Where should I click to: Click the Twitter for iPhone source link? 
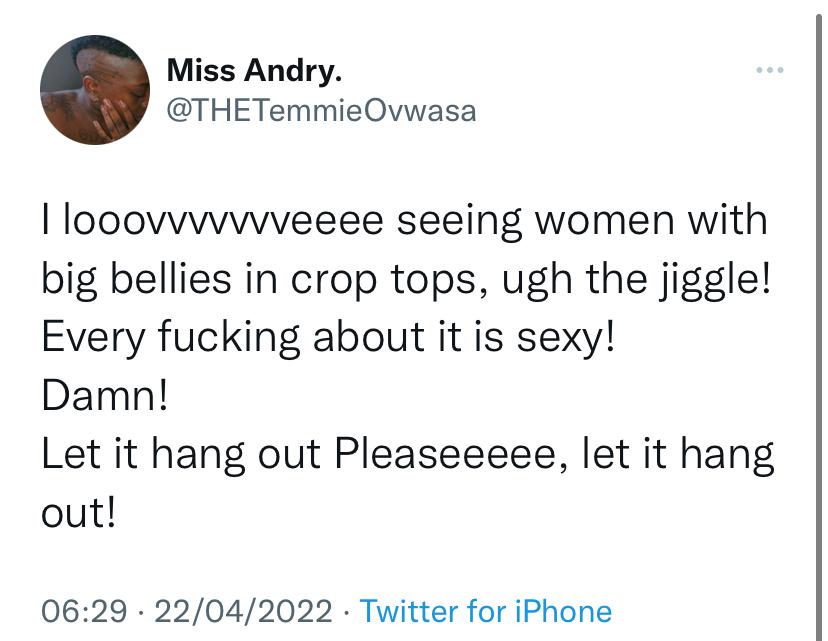click(x=486, y=611)
